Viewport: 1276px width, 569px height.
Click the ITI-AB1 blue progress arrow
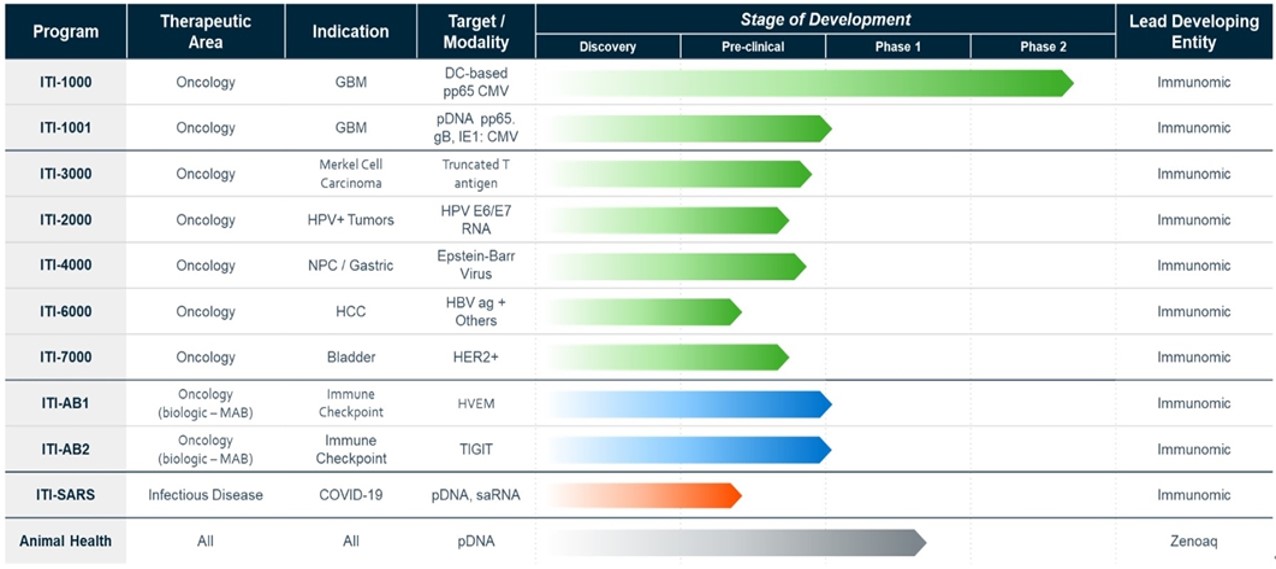[x=690, y=404]
